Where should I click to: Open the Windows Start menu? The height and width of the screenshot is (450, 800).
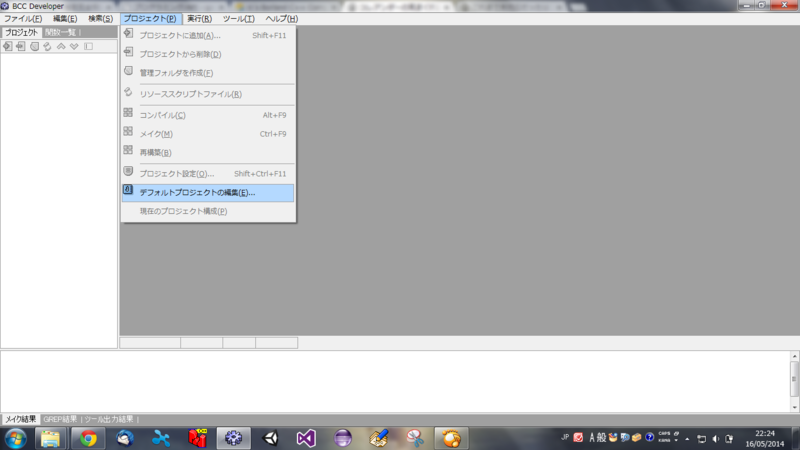[x=15, y=439]
